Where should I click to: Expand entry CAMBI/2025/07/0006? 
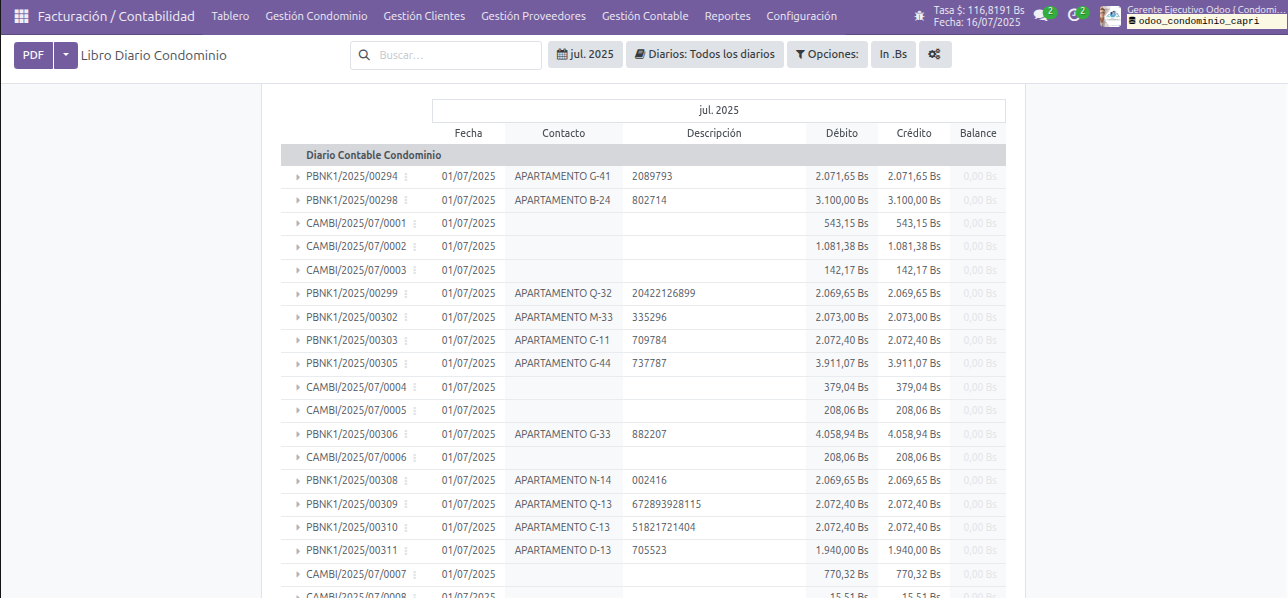(297, 457)
